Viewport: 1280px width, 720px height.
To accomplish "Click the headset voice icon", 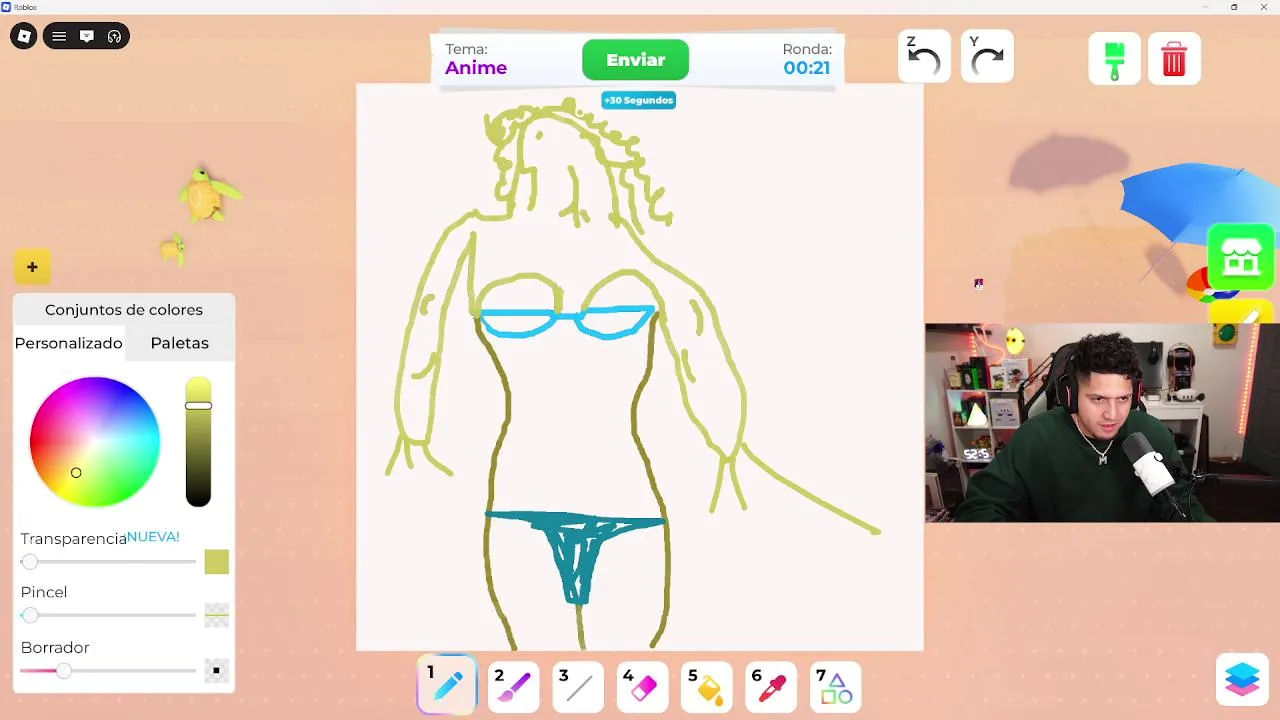I will coord(114,36).
